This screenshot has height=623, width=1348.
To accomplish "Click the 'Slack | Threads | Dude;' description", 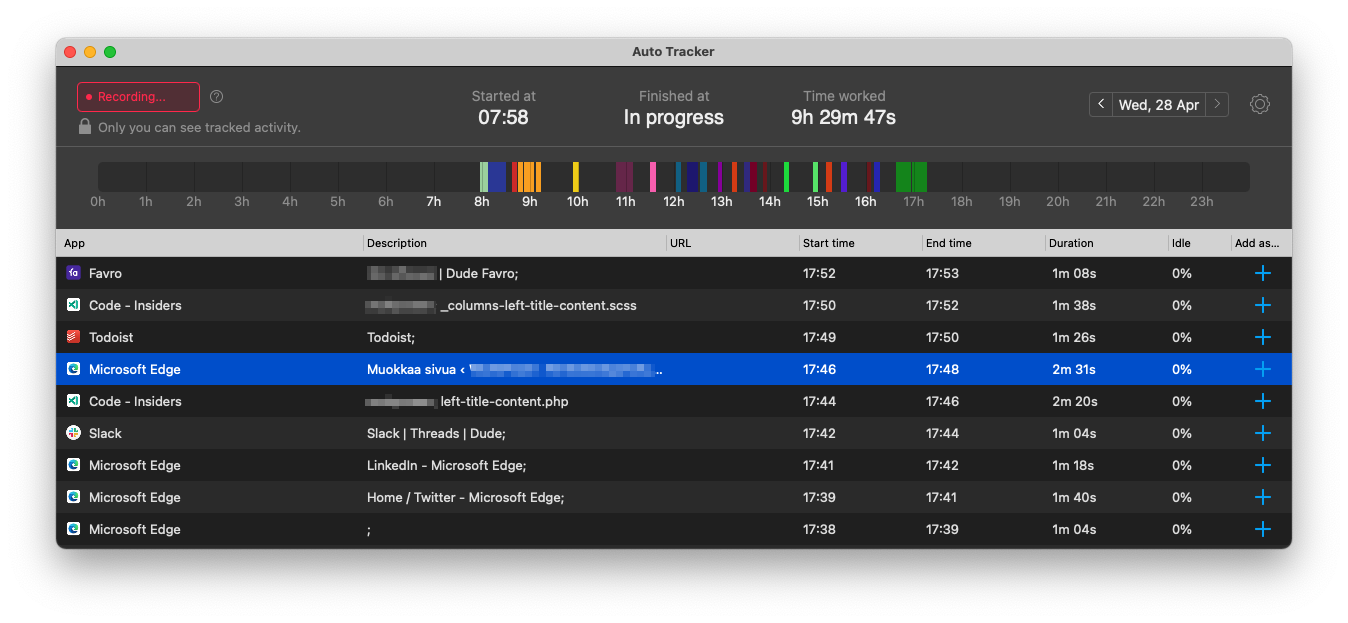I will (x=436, y=433).
